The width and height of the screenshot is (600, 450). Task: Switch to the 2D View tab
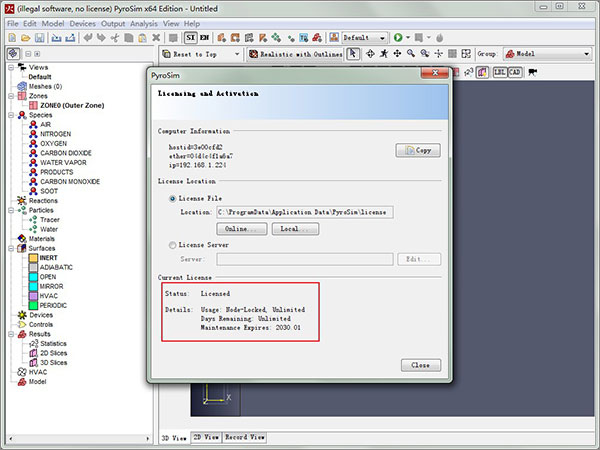(x=206, y=437)
